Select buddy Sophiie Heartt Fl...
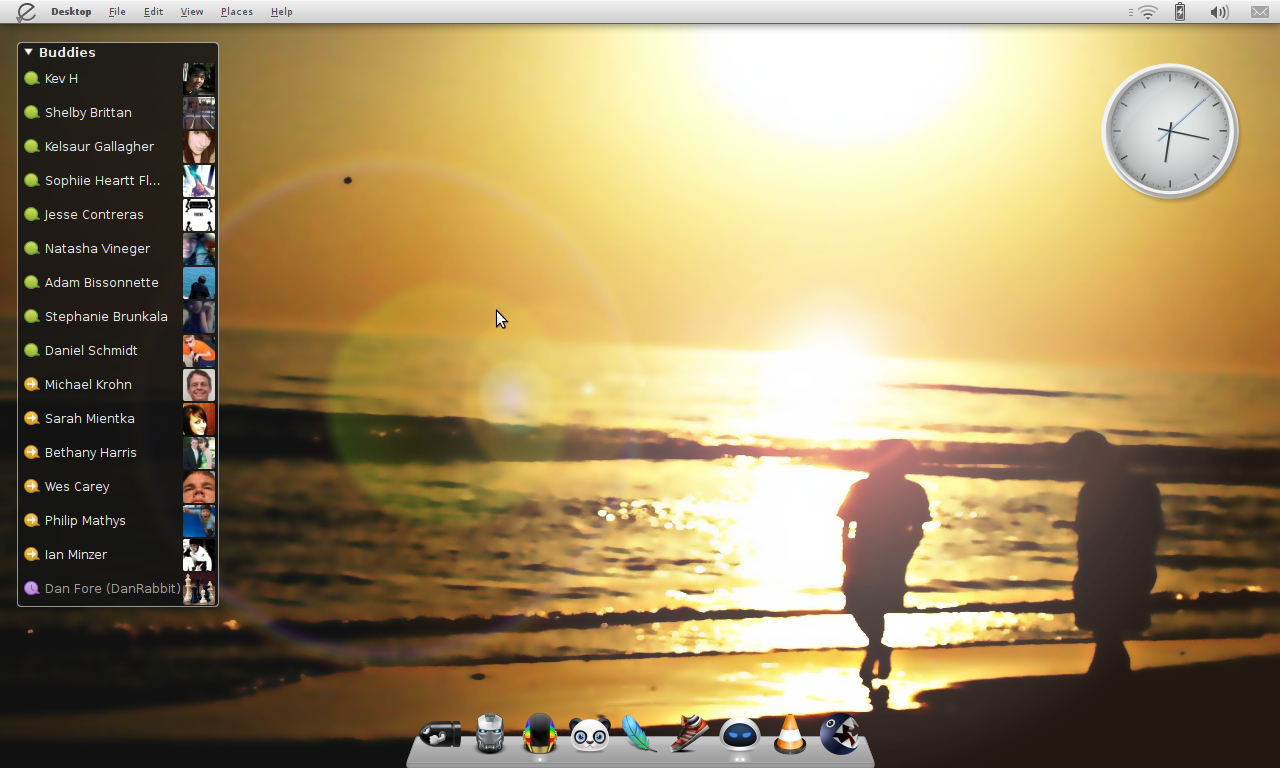This screenshot has width=1280, height=768. click(118, 180)
